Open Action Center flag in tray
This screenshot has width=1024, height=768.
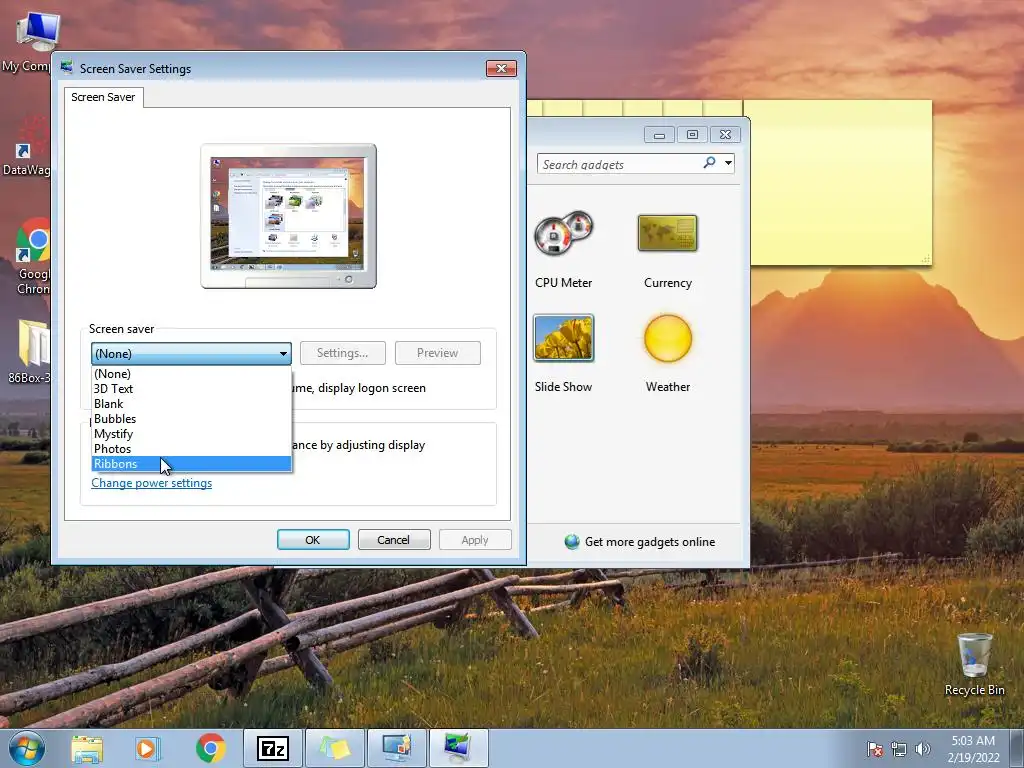(875, 748)
